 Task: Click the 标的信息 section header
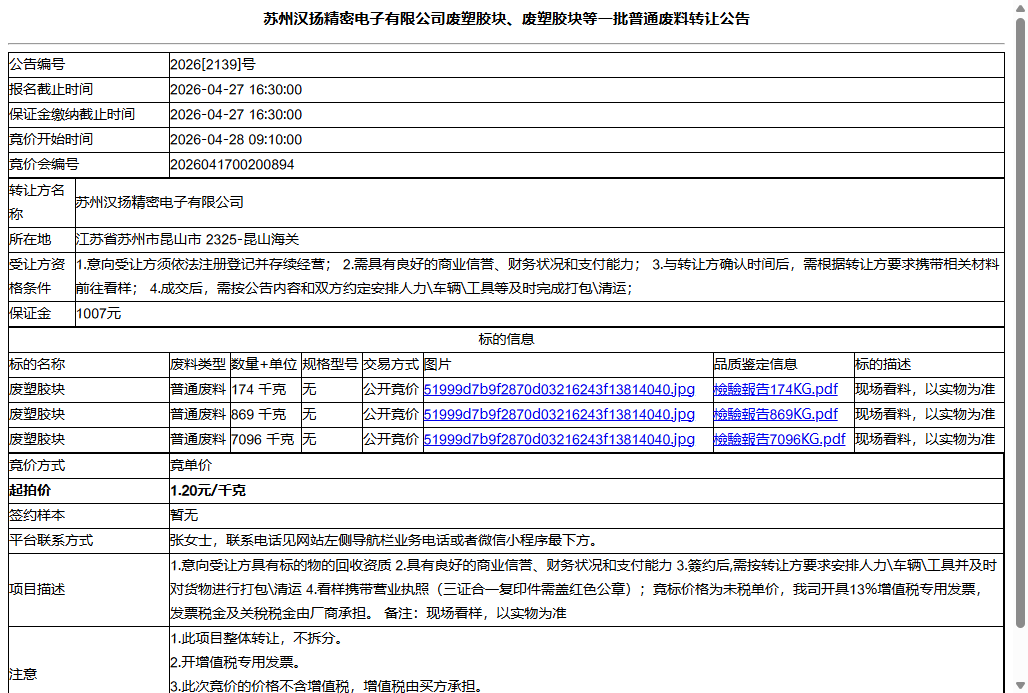pos(506,339)
